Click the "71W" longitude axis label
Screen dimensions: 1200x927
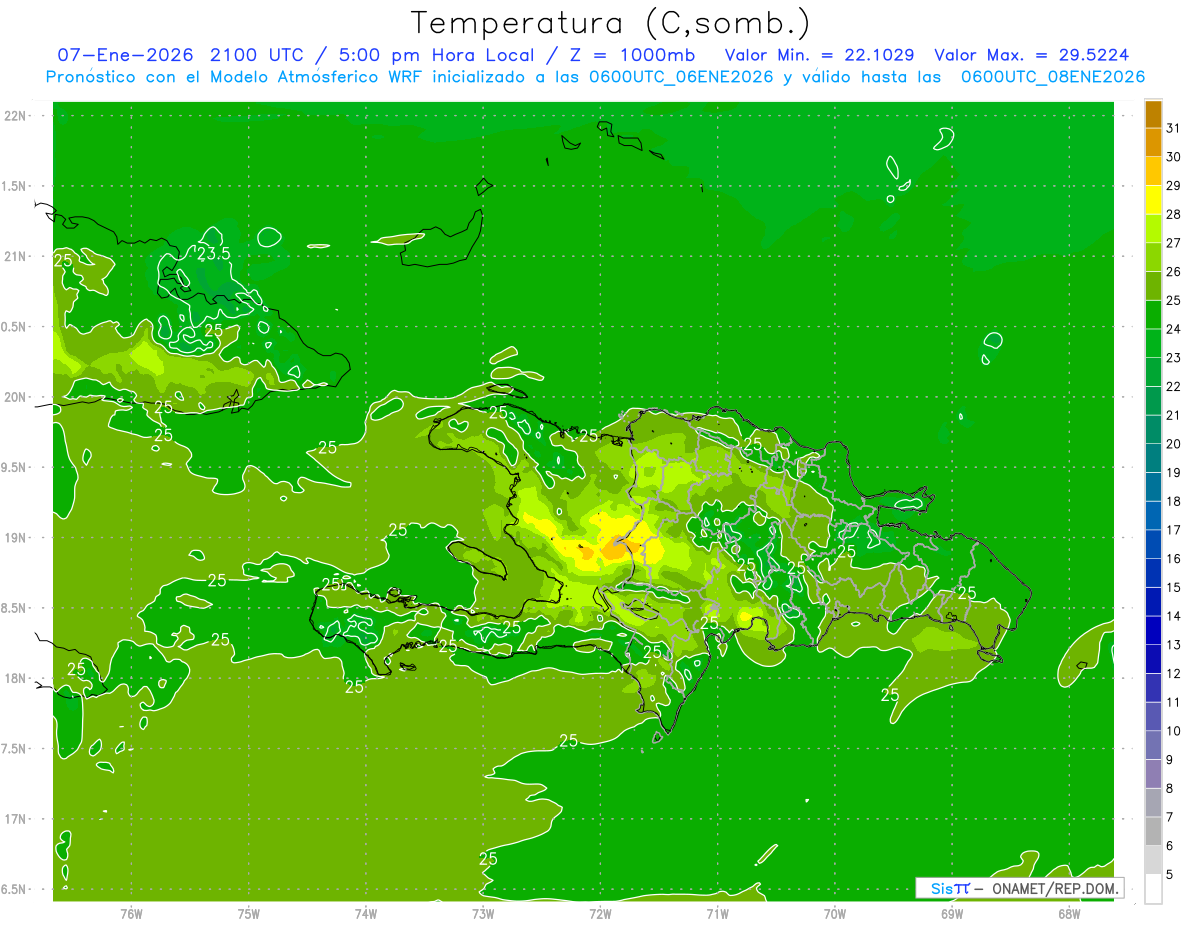click(x=717, y=913)
